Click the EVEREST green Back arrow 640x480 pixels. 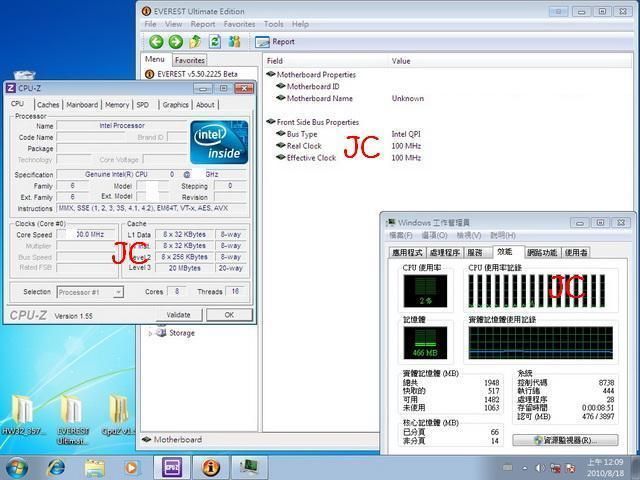coord(156,42)
